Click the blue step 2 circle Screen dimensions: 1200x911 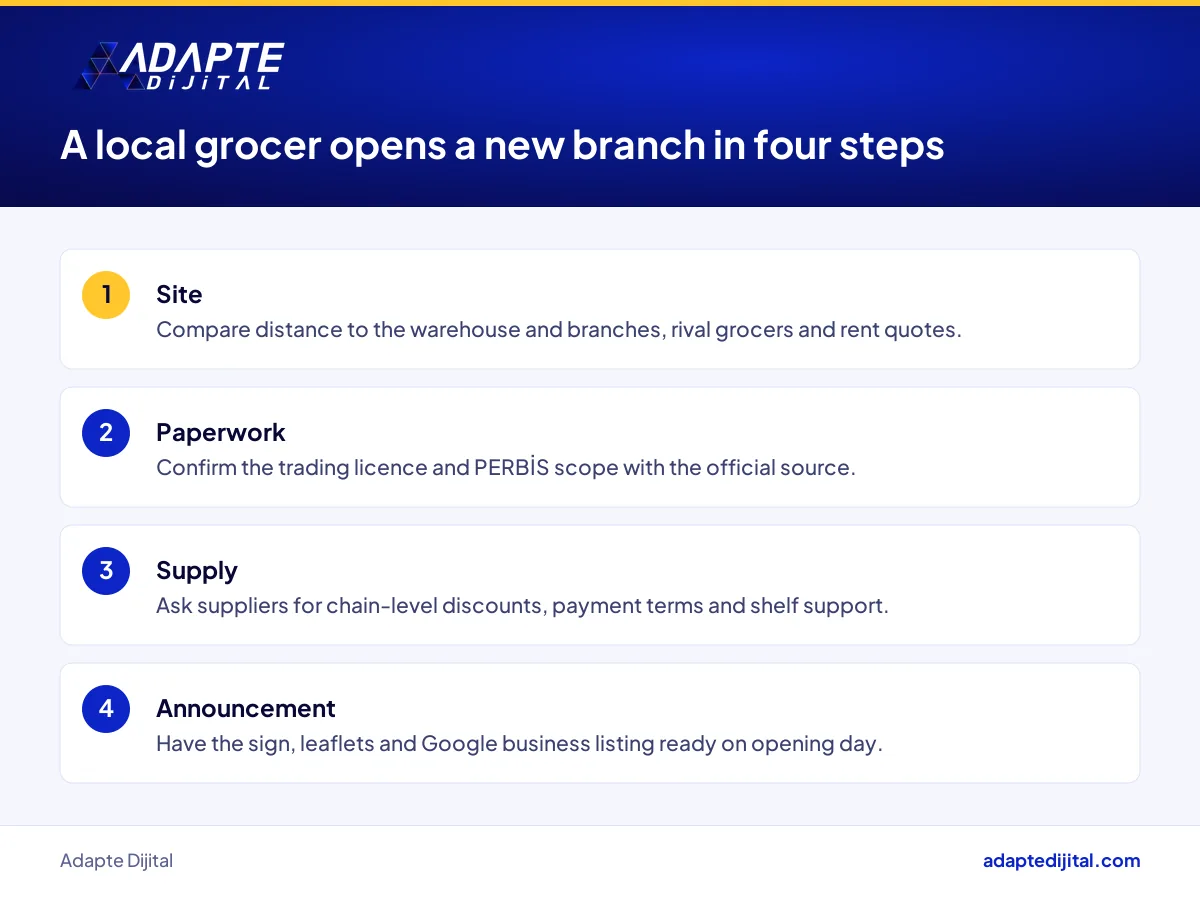[x=106, y=433]
